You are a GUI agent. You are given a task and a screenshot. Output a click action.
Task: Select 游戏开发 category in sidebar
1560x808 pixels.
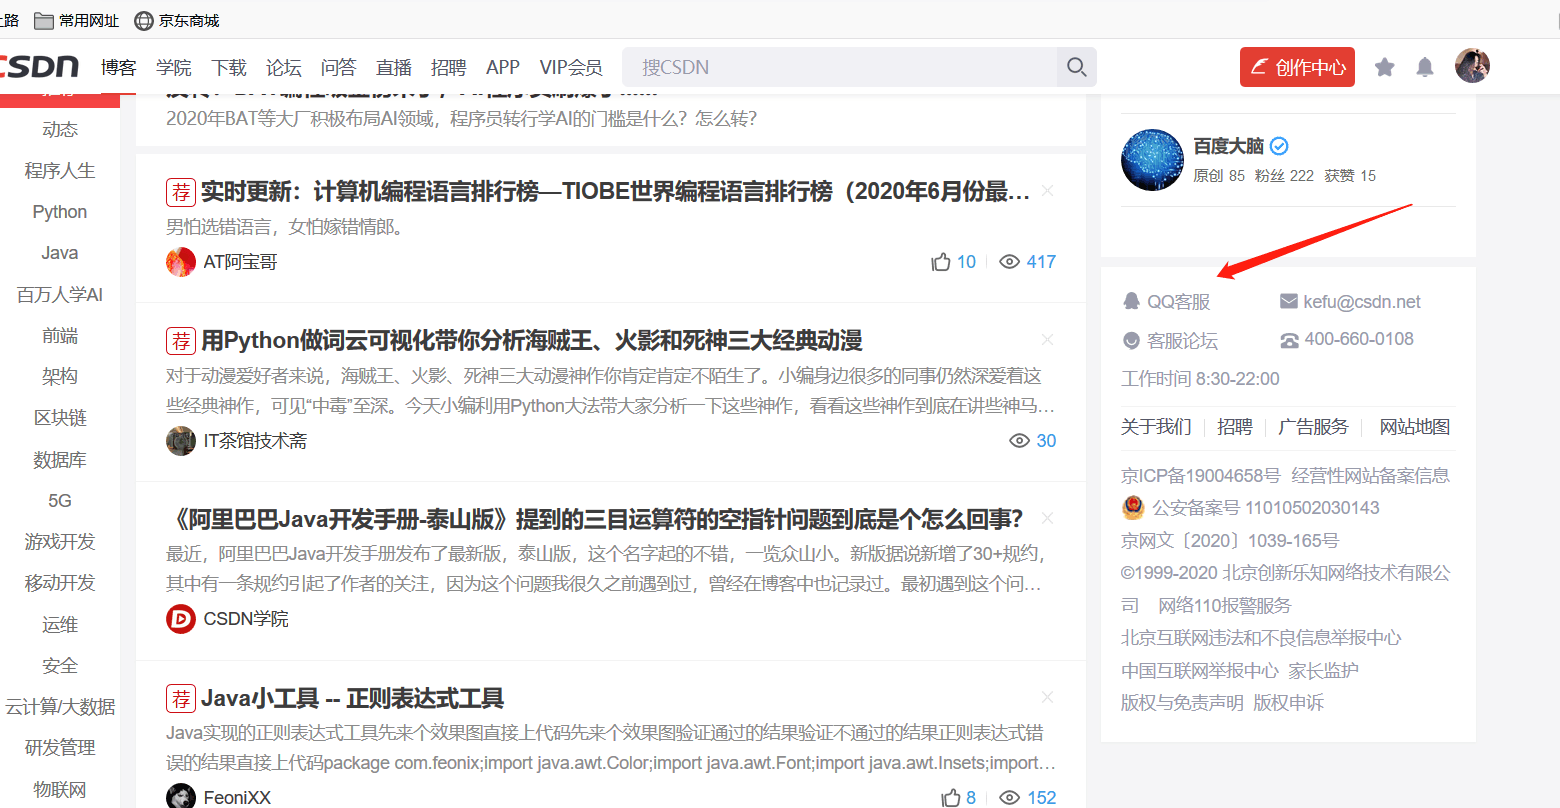point(60,541)
